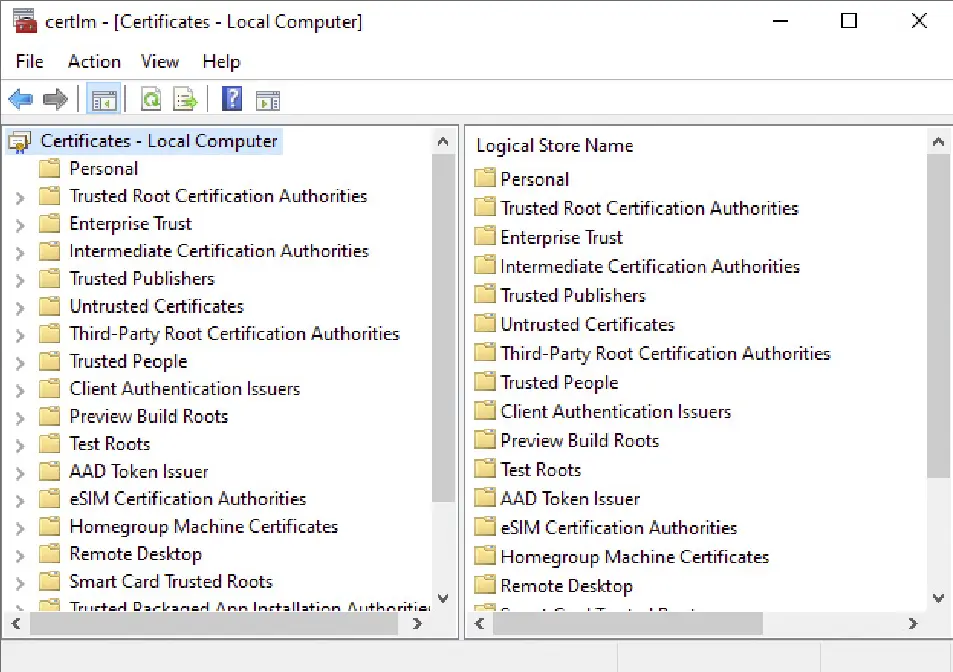The height and width of the screenshot is (672, 953).
Task: Expand Intermediate Certification Authorities tree node
Action: (20, 252)
